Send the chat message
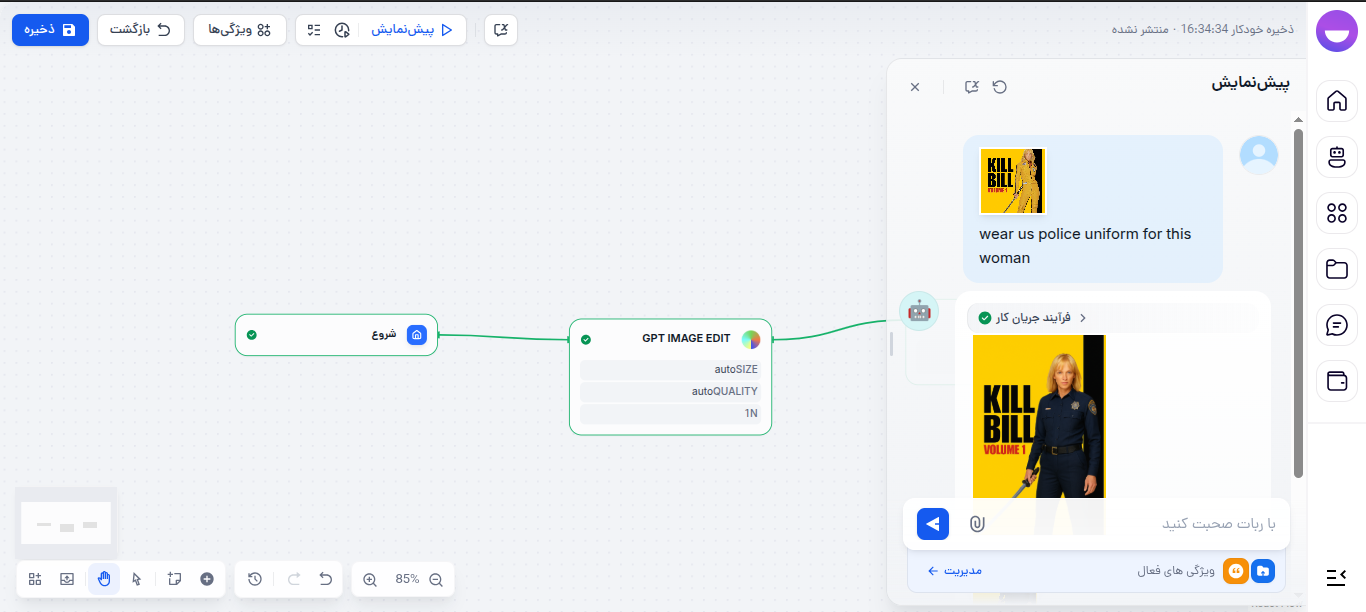This screenshot has height=612, width=1366. 933,524
